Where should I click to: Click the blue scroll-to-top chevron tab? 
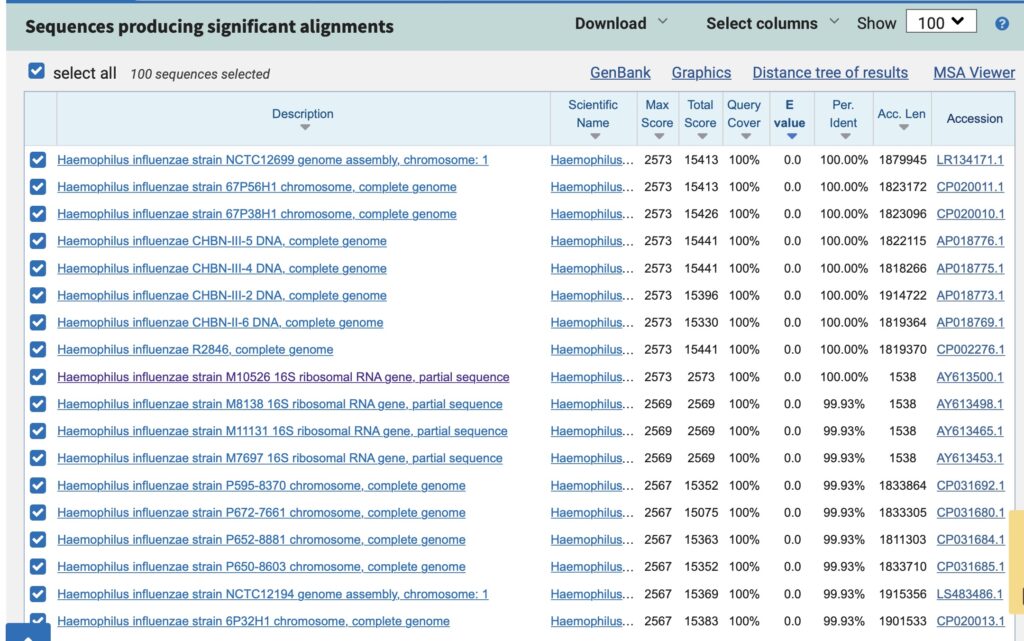coord(28,633)
